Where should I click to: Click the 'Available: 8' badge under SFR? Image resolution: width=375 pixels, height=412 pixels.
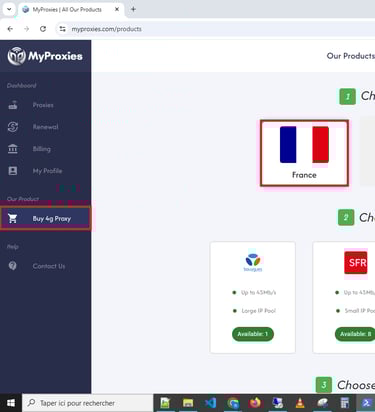(355, 334)
